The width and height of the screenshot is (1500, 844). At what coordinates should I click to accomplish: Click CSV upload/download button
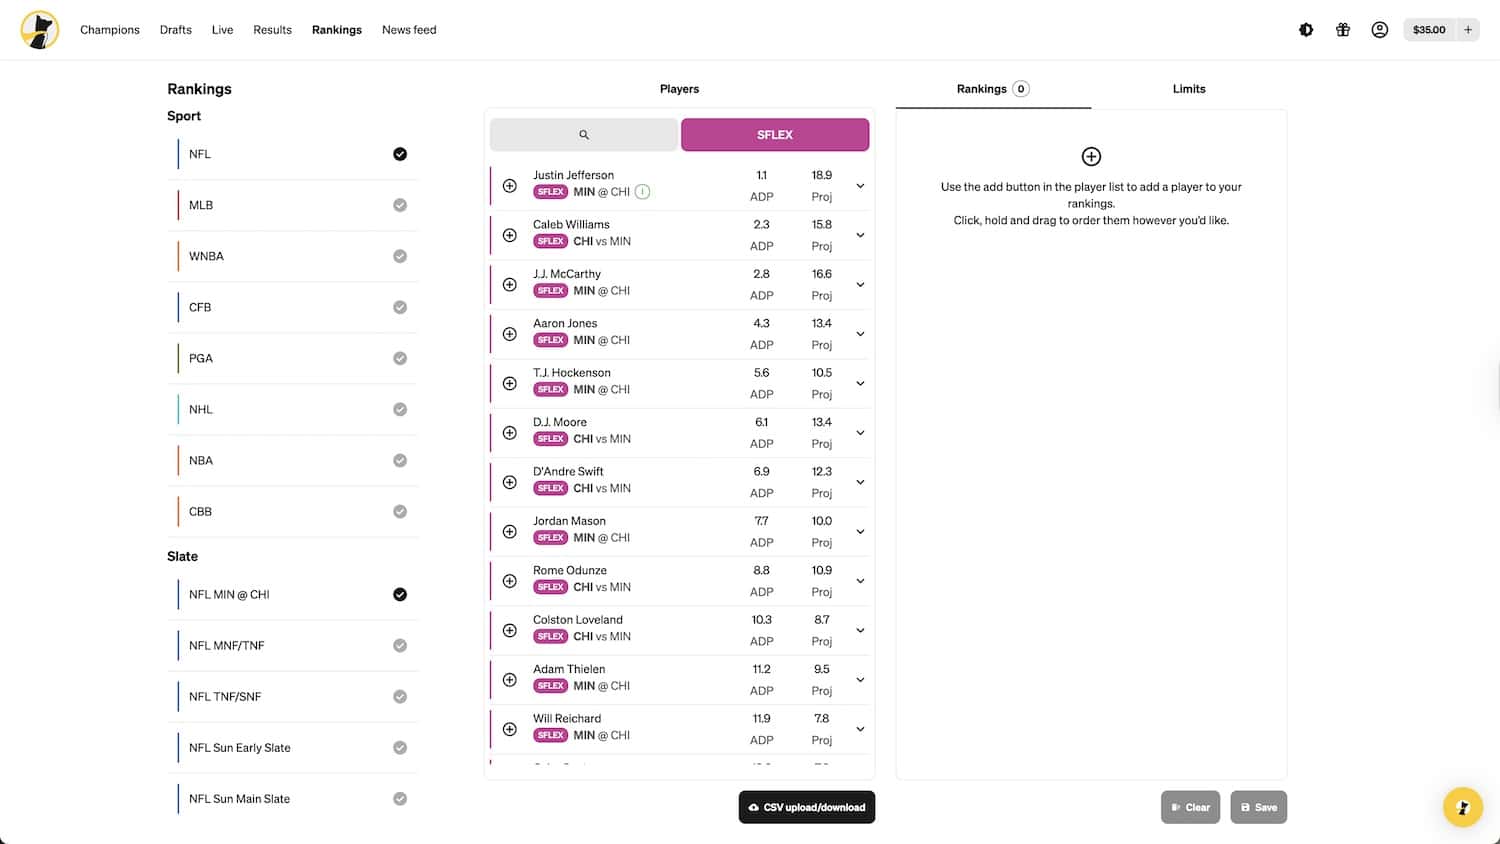click(x=806, y=807)
